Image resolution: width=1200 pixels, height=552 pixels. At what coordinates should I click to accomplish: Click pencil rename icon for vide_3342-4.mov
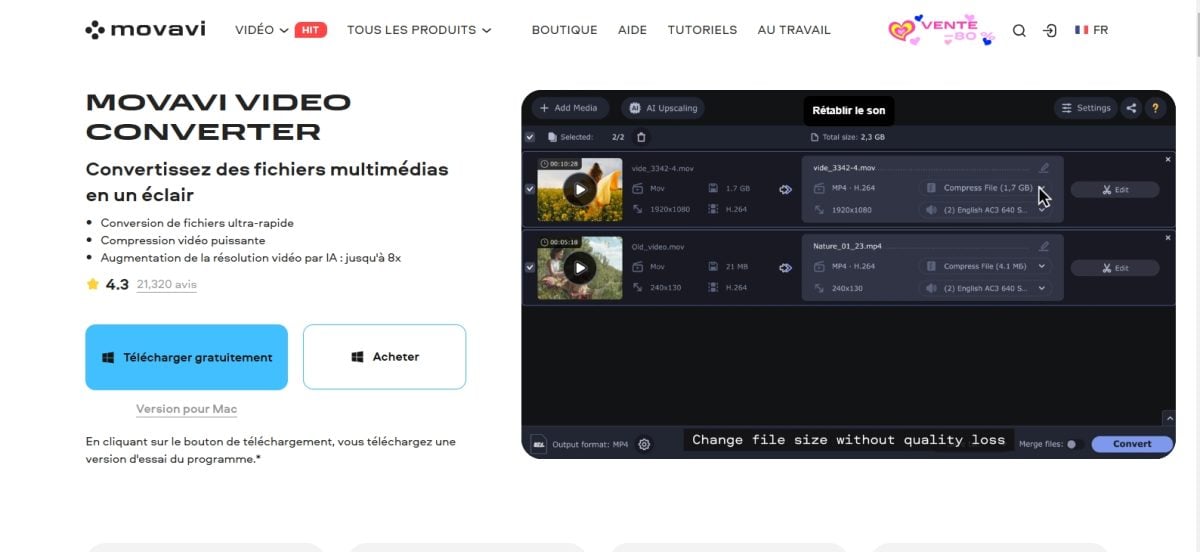pyautogui.click(x=1044, y=168)
